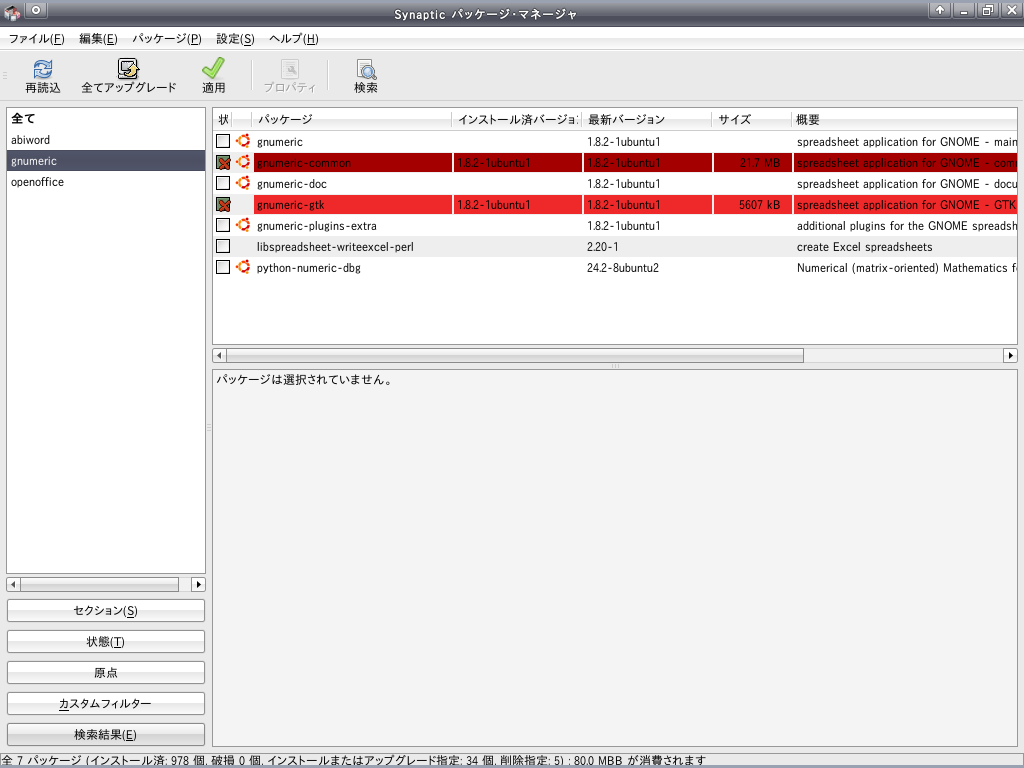Image resolution: width=1024 pixels, height=768 pixels.
Task: Select the gnumeric-gtk package name
Action: click(291, 205)
